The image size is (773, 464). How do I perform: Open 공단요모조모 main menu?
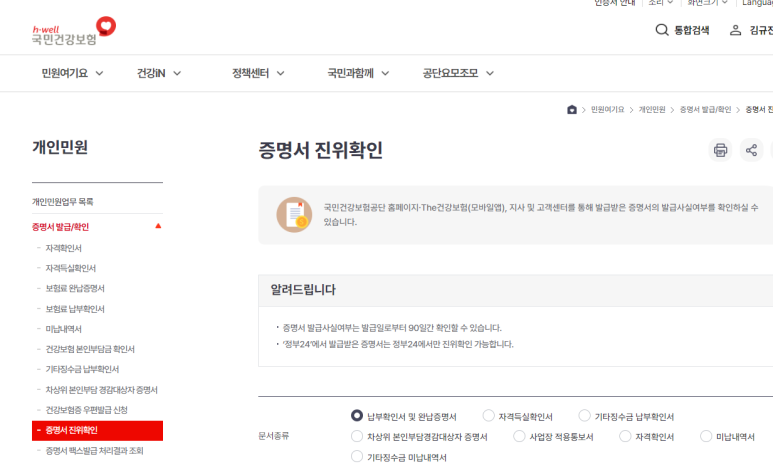click(x=450, y=73)
